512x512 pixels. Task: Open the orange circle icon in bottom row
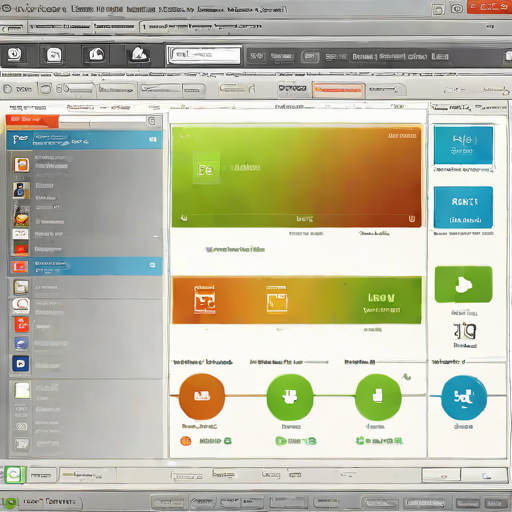tap(202, 396)
